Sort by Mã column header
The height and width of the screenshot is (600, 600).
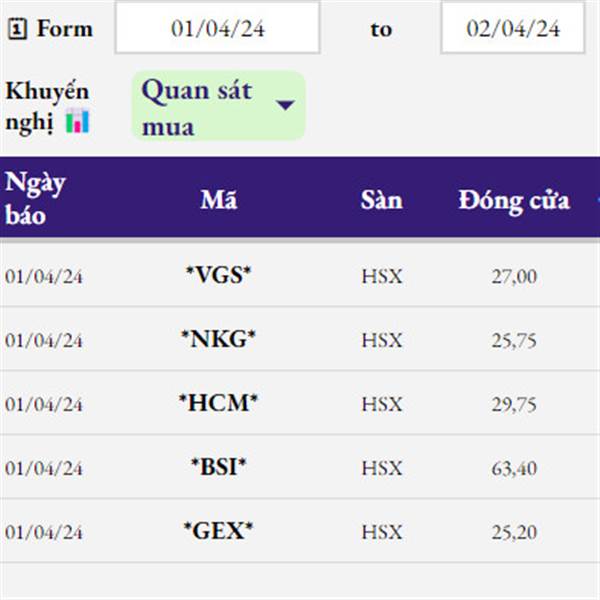coord(218,199)
